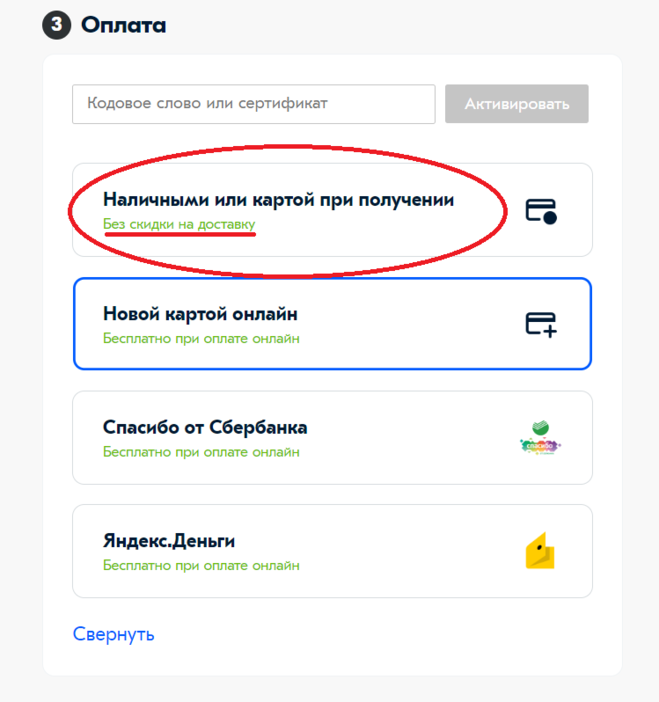Viewport: 659px width, 702px height.
Task: Click the yellow Яндекс.Деньги wallet icon
Action: (540, 551)
